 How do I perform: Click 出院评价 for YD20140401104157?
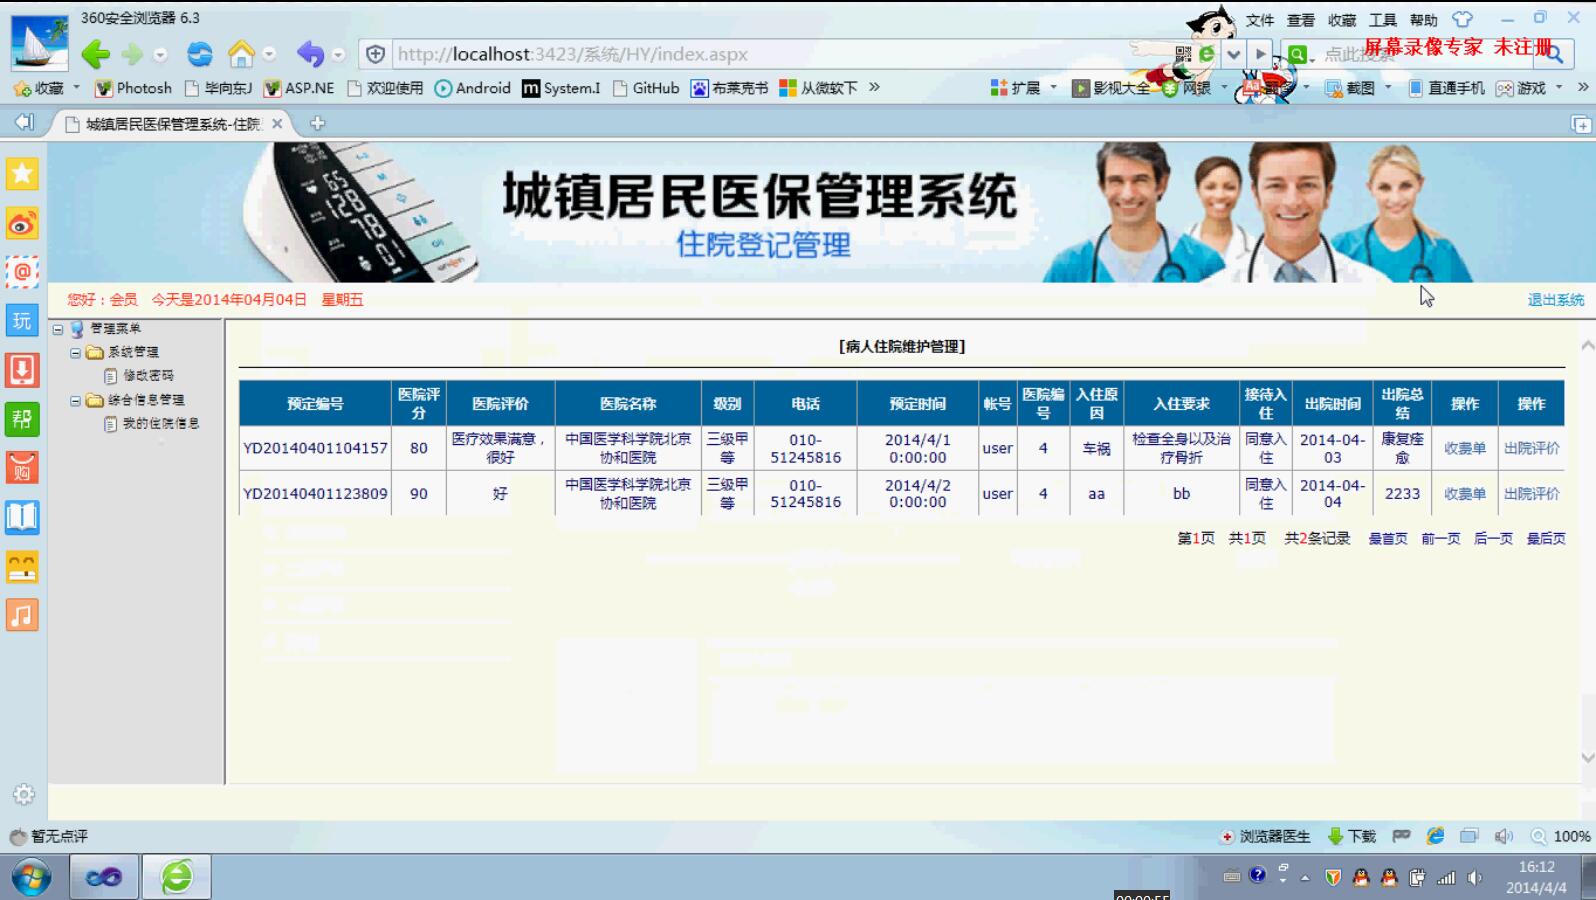tap(1531, 448)
